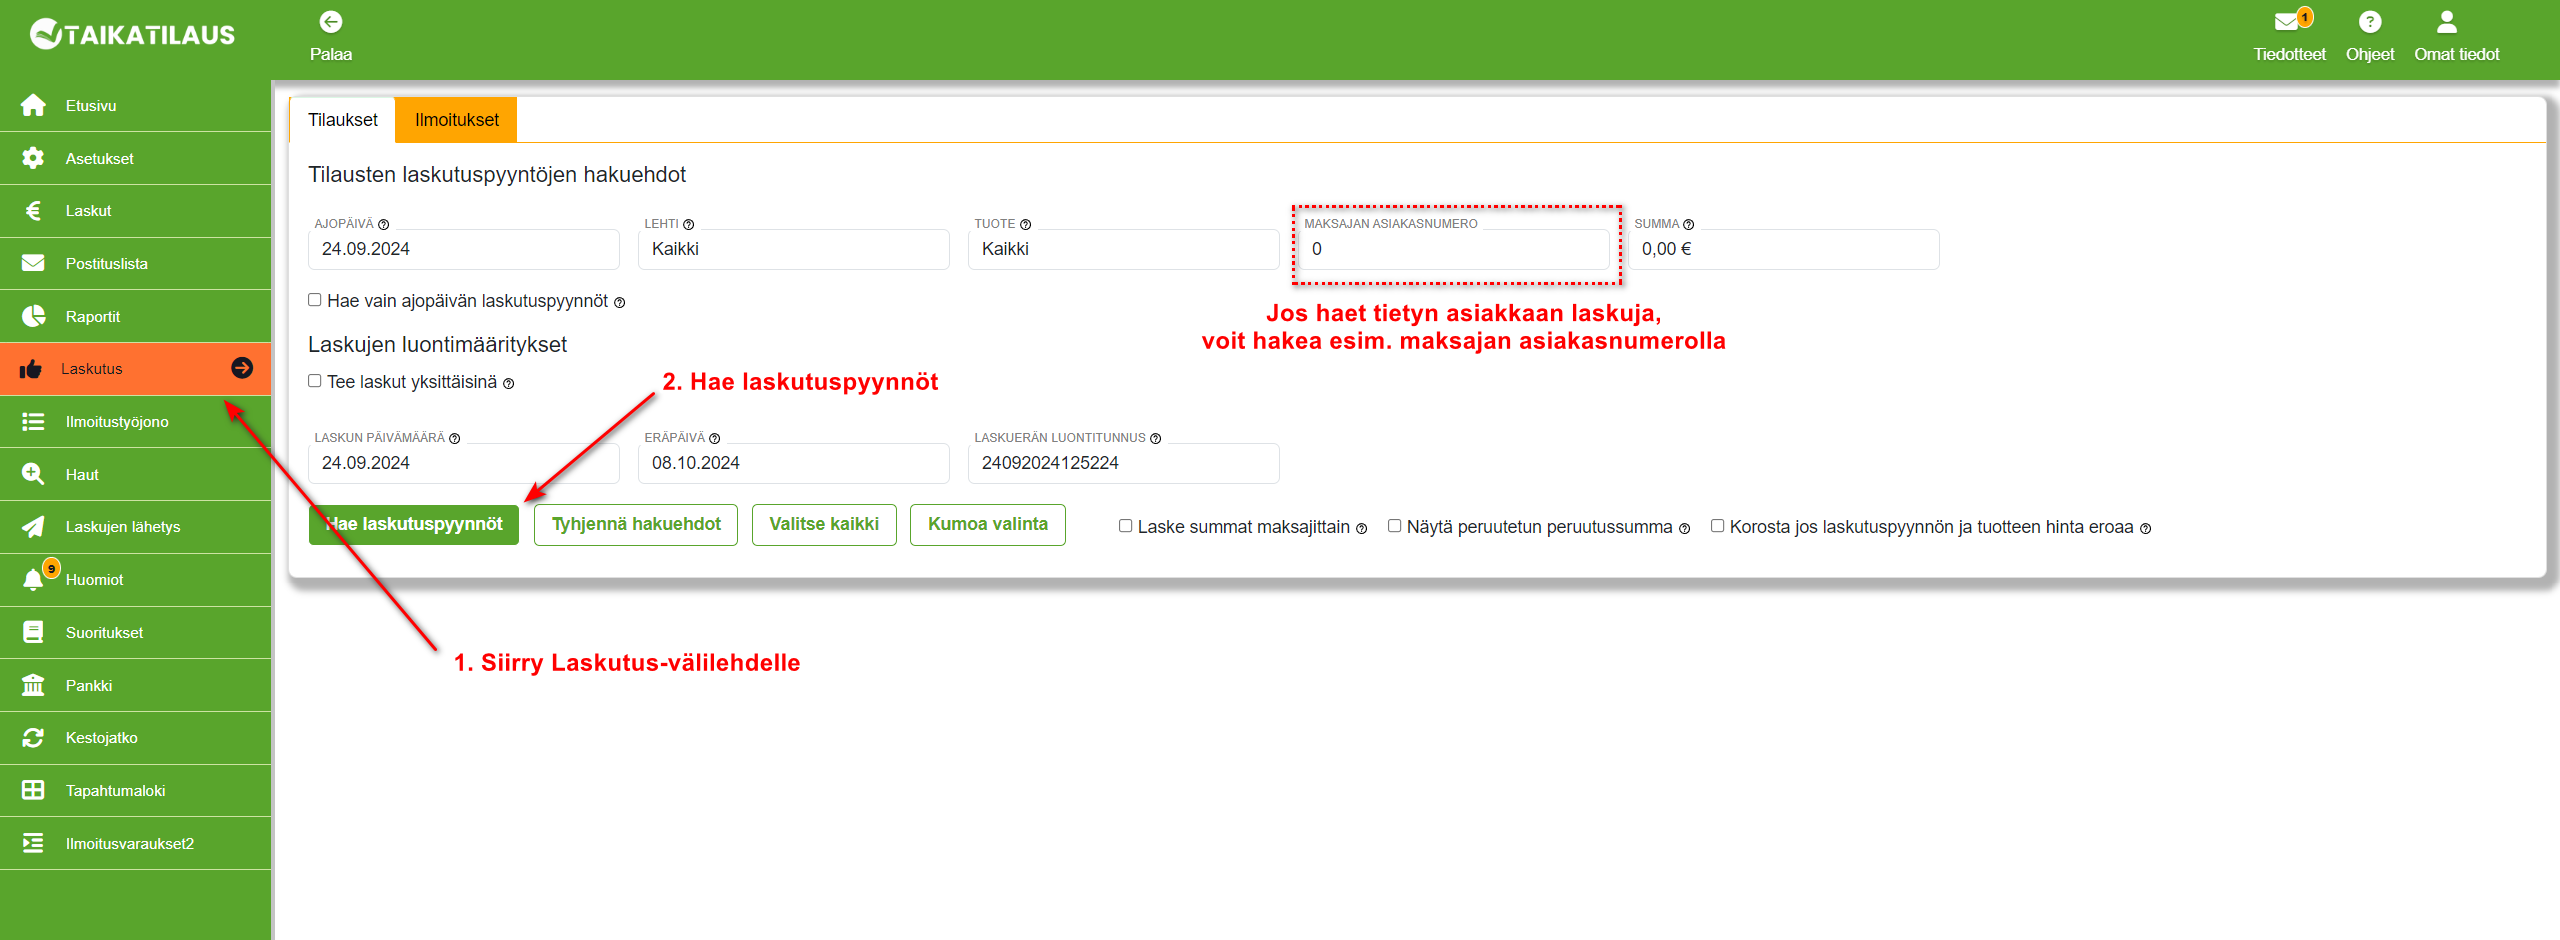Click the Etusivu home icon
This screenshot has width=2560, height=940.
(x=33, y=105)
